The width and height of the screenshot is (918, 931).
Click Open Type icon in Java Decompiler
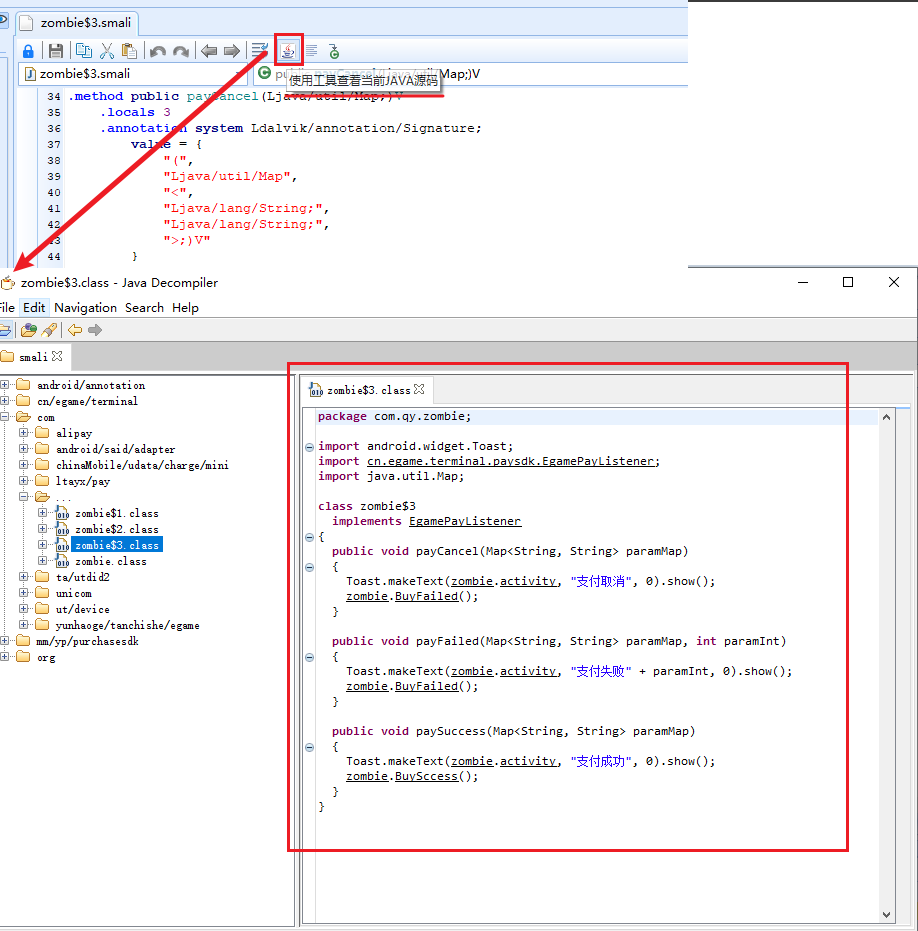coord(29,330)
